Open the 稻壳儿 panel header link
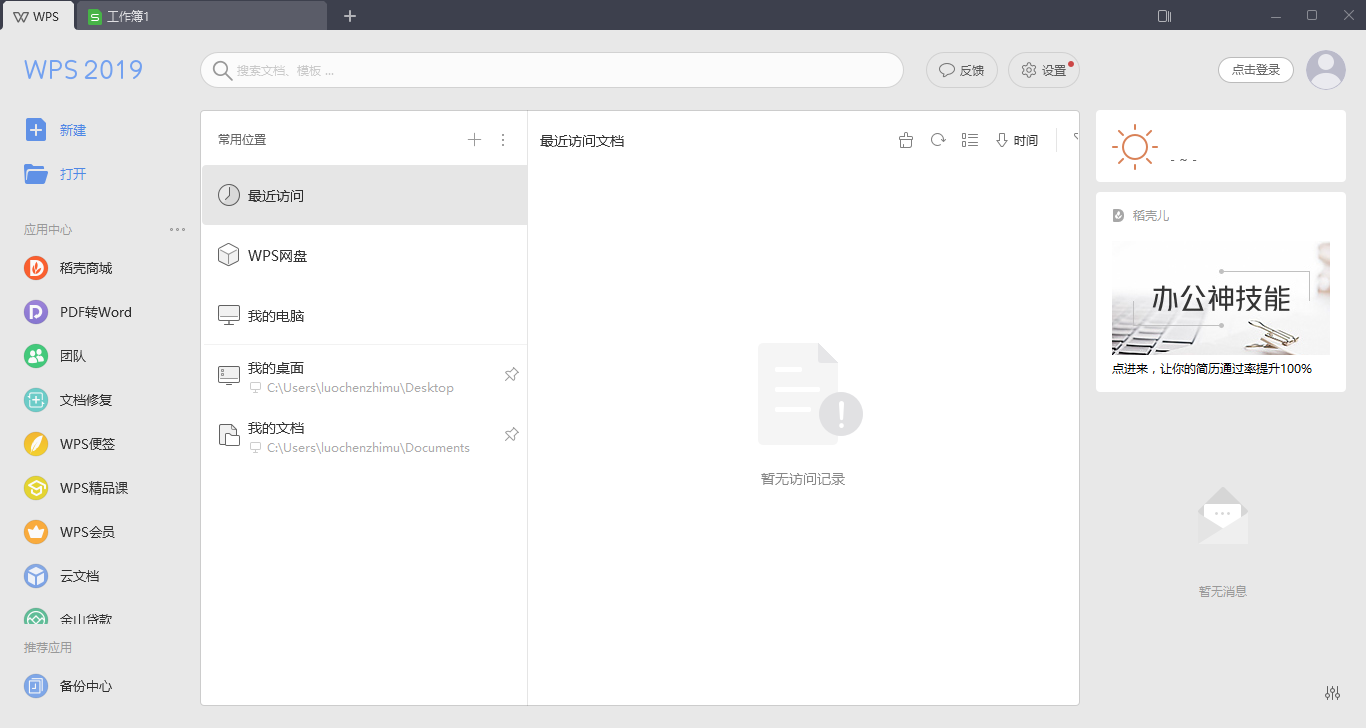Viewport: 1366px width, 728px height. click(x=1141, y=215)
